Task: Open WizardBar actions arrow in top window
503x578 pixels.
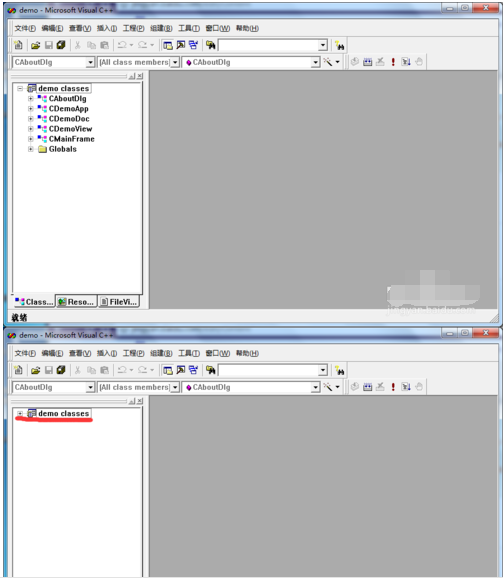Action: (x=338, y=62)
